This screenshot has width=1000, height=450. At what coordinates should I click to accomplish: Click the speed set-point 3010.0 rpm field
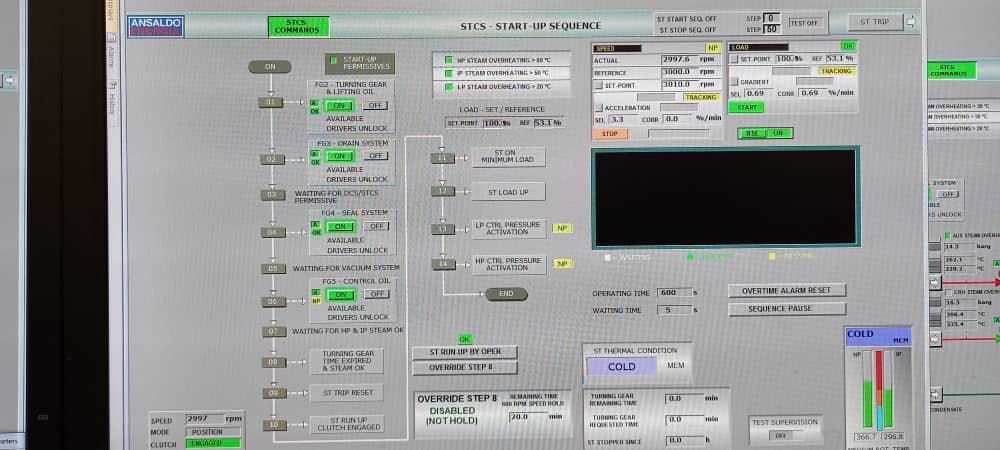point(679,84)
